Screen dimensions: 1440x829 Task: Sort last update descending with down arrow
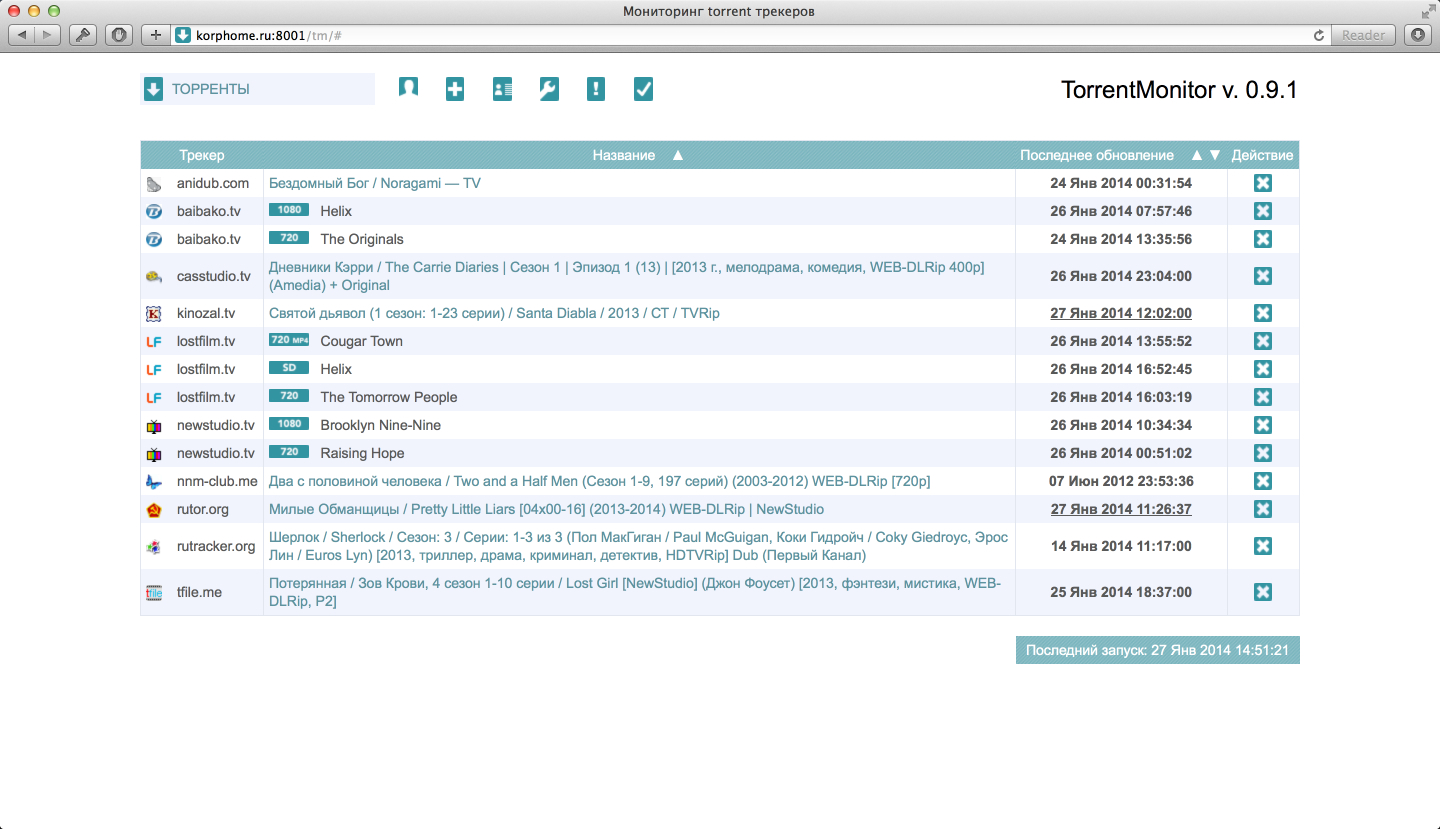click(x=1215, y=155)
